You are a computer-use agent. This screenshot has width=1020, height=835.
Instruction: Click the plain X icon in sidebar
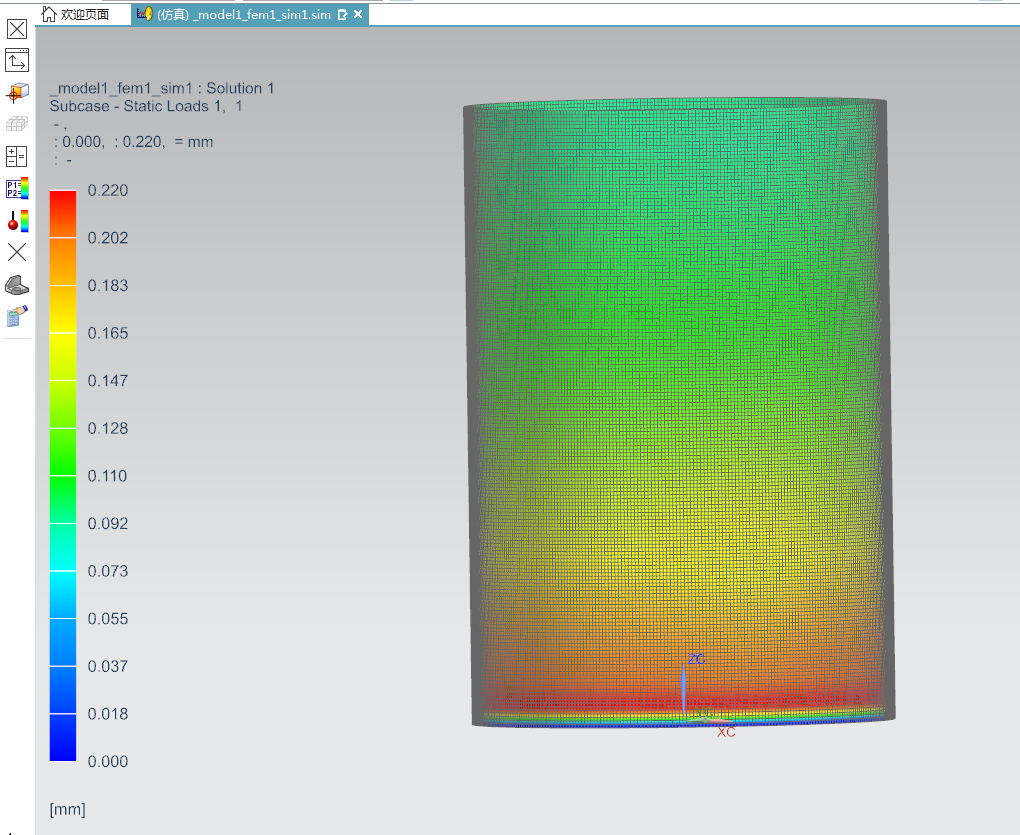click(17, 252)
